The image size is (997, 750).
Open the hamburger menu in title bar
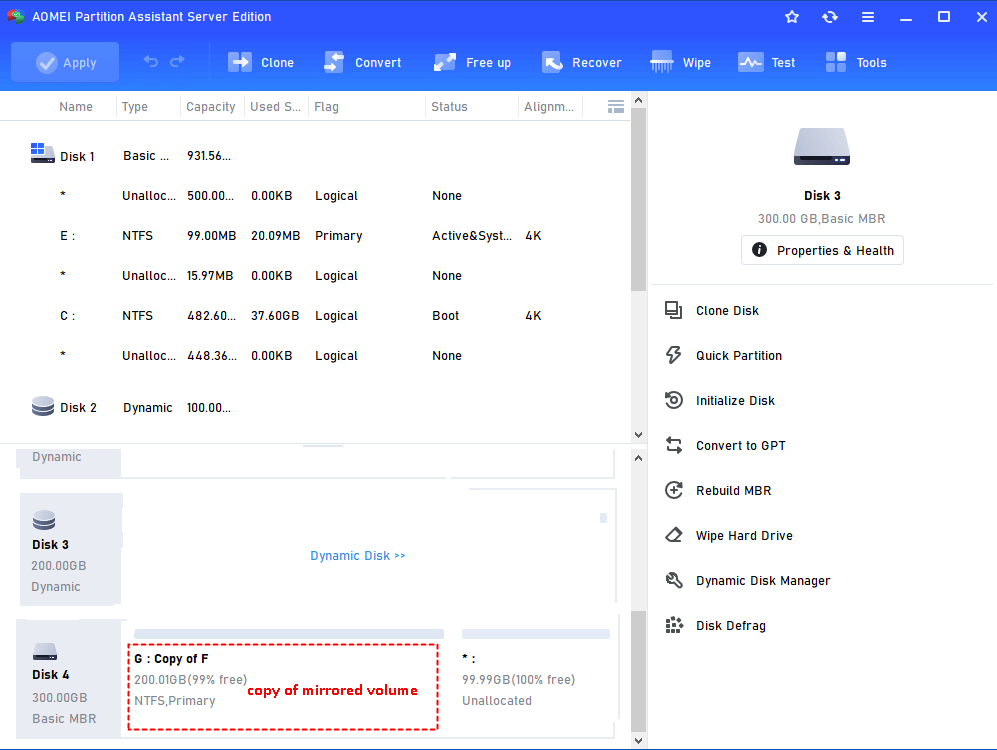[868, 17]
